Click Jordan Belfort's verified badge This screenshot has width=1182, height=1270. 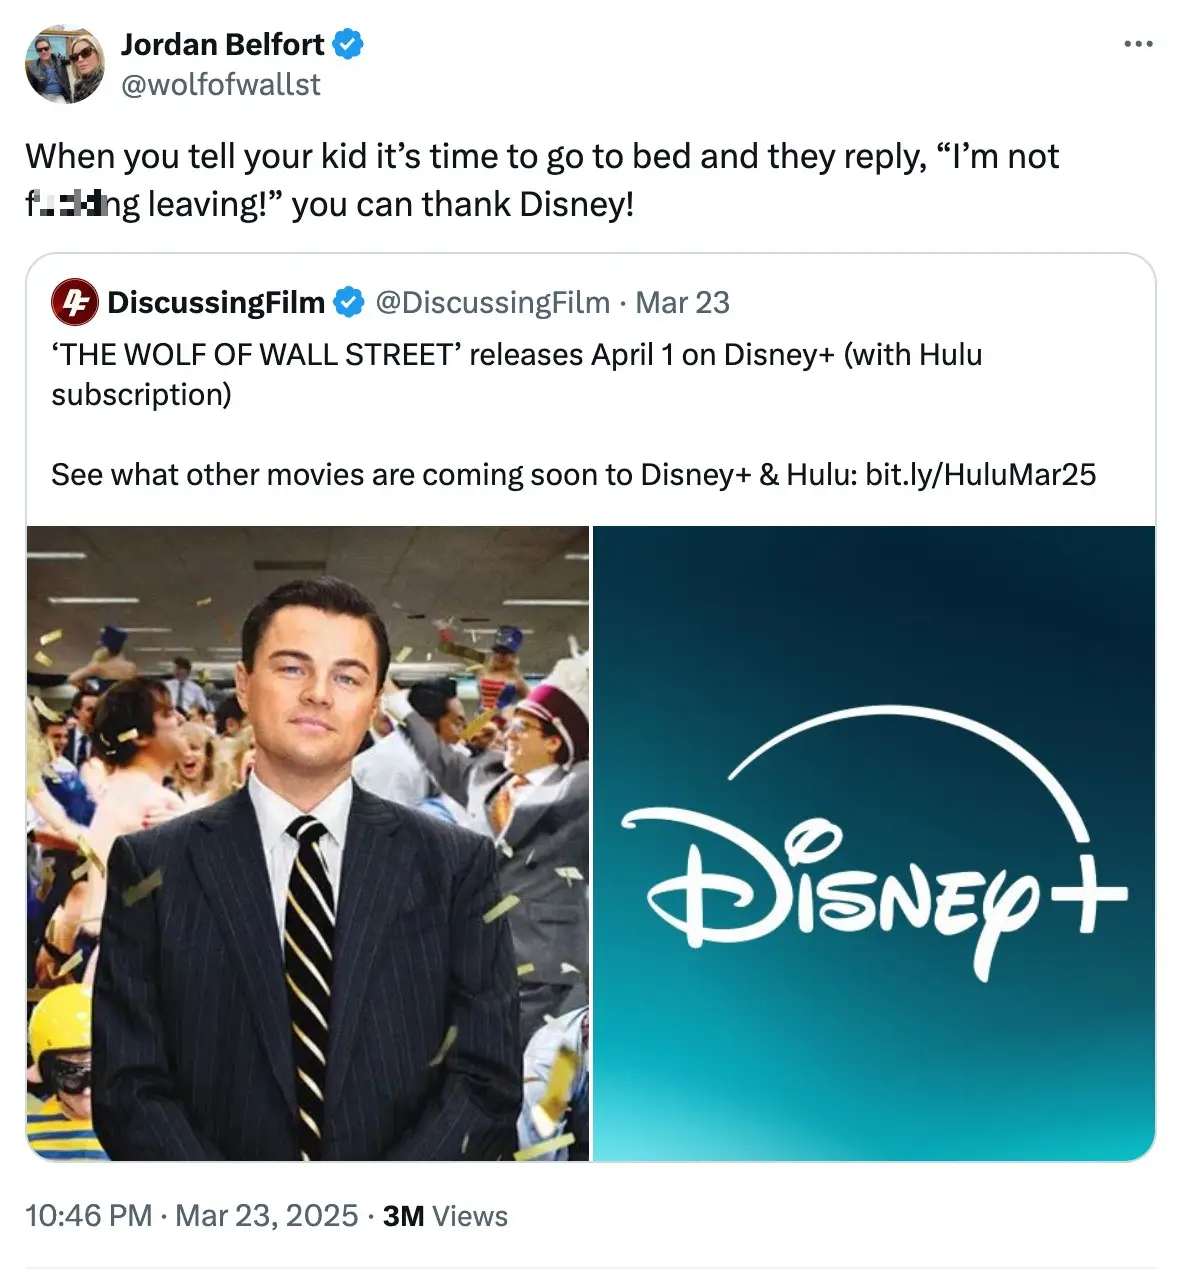click(349, 44)
